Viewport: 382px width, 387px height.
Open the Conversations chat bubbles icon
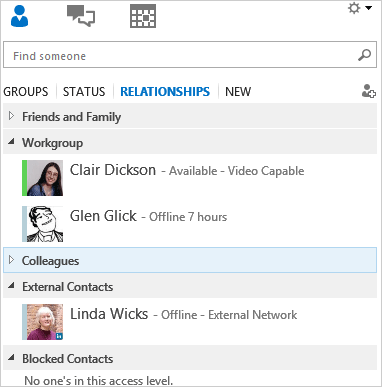point(81,16)
